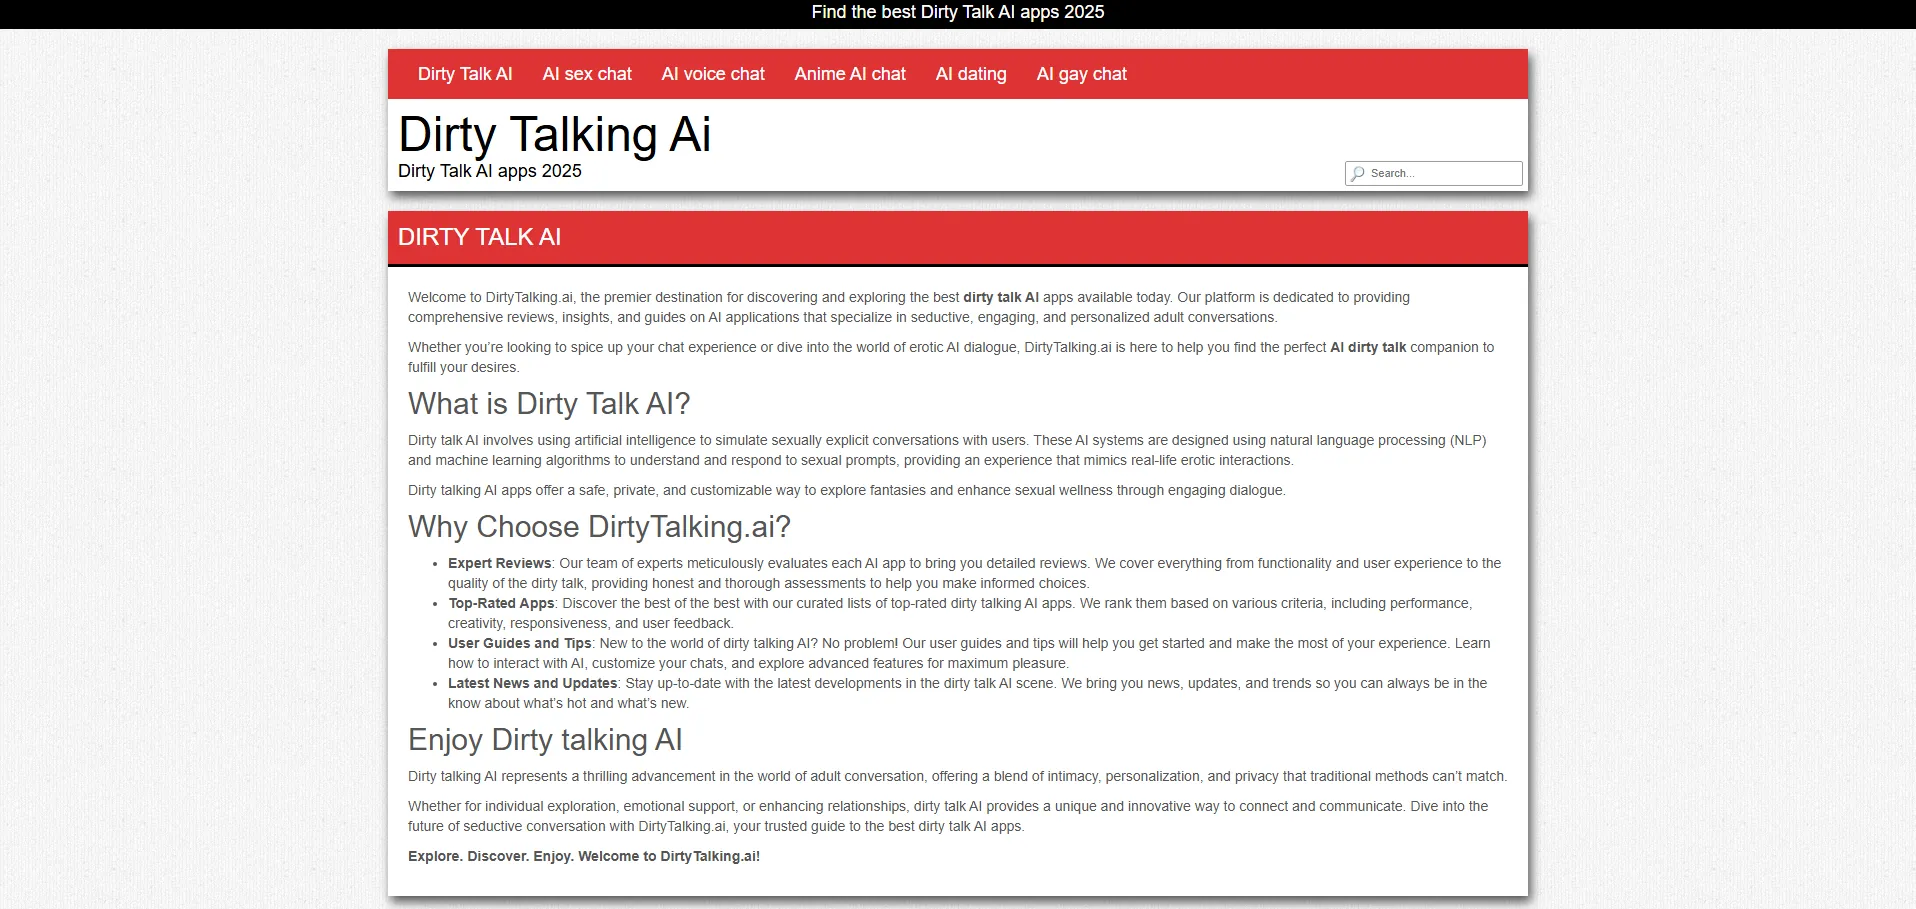
Task: Click the Latest News and Updates bullet label
Action: click(x=532, y=683)
